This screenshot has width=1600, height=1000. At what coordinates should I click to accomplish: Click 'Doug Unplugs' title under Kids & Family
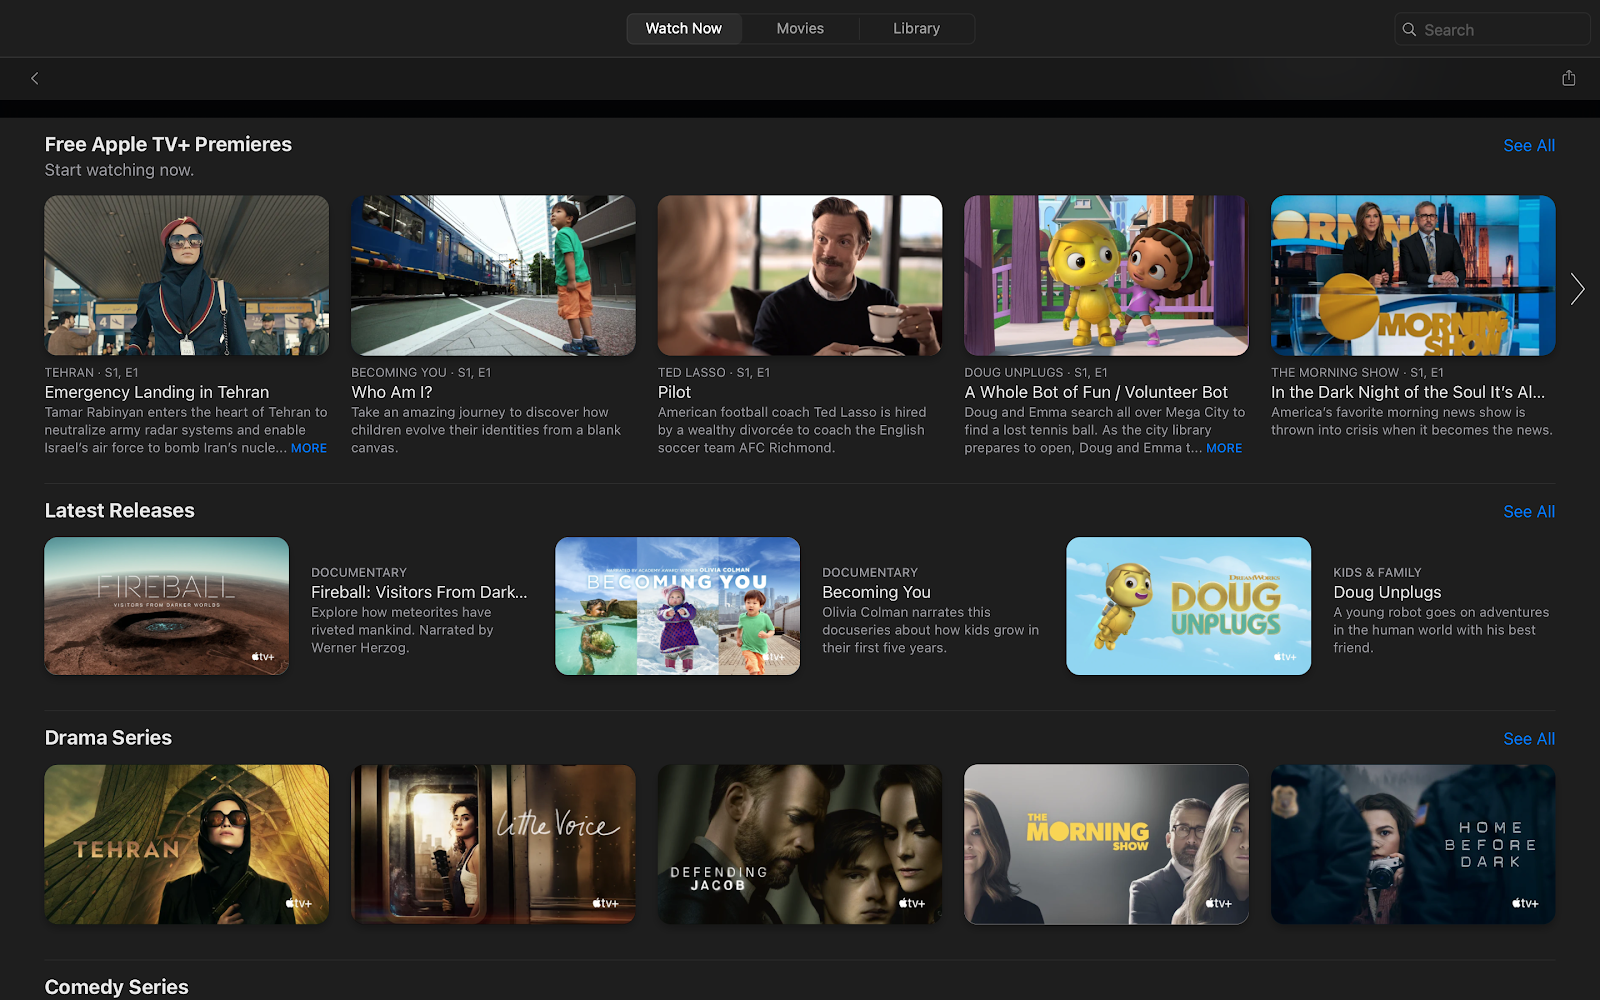[x=1387, y=592]
